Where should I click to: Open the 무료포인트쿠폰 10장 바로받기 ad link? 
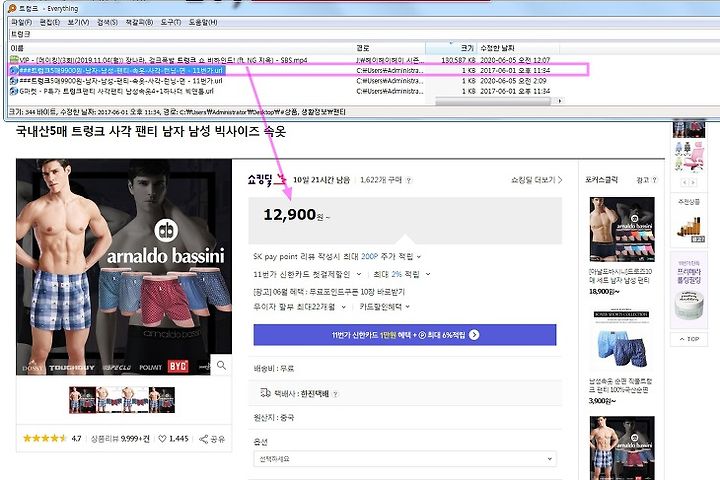coord(329,292)
